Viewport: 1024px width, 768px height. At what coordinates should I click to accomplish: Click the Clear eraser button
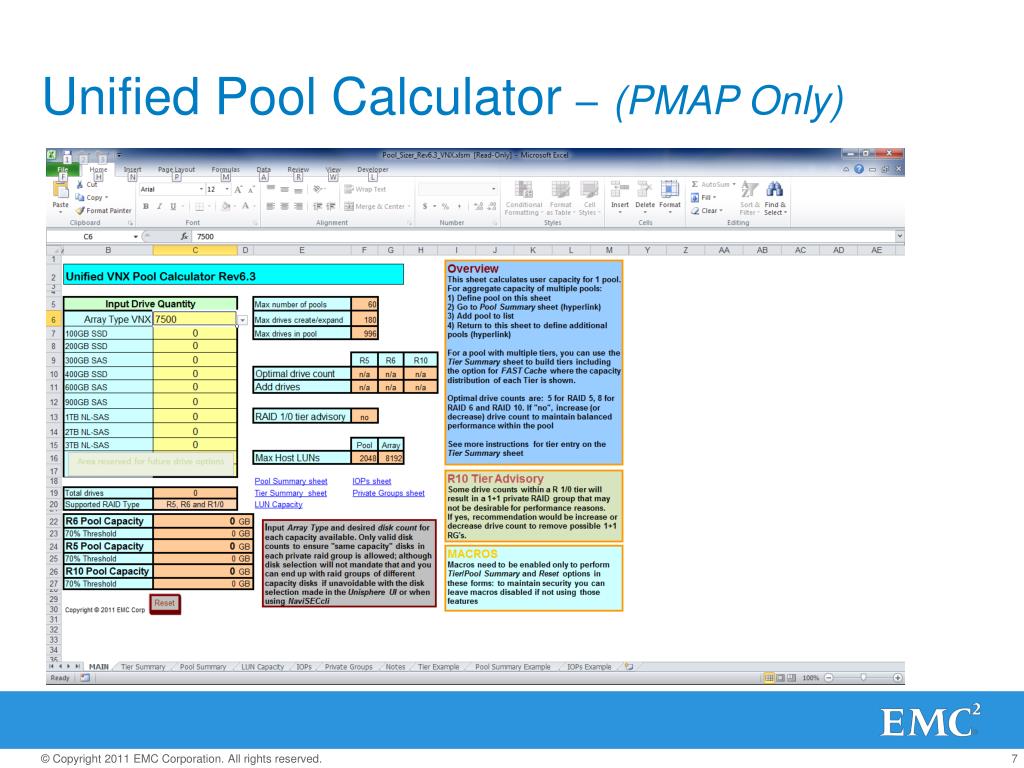tap(707, 211)
